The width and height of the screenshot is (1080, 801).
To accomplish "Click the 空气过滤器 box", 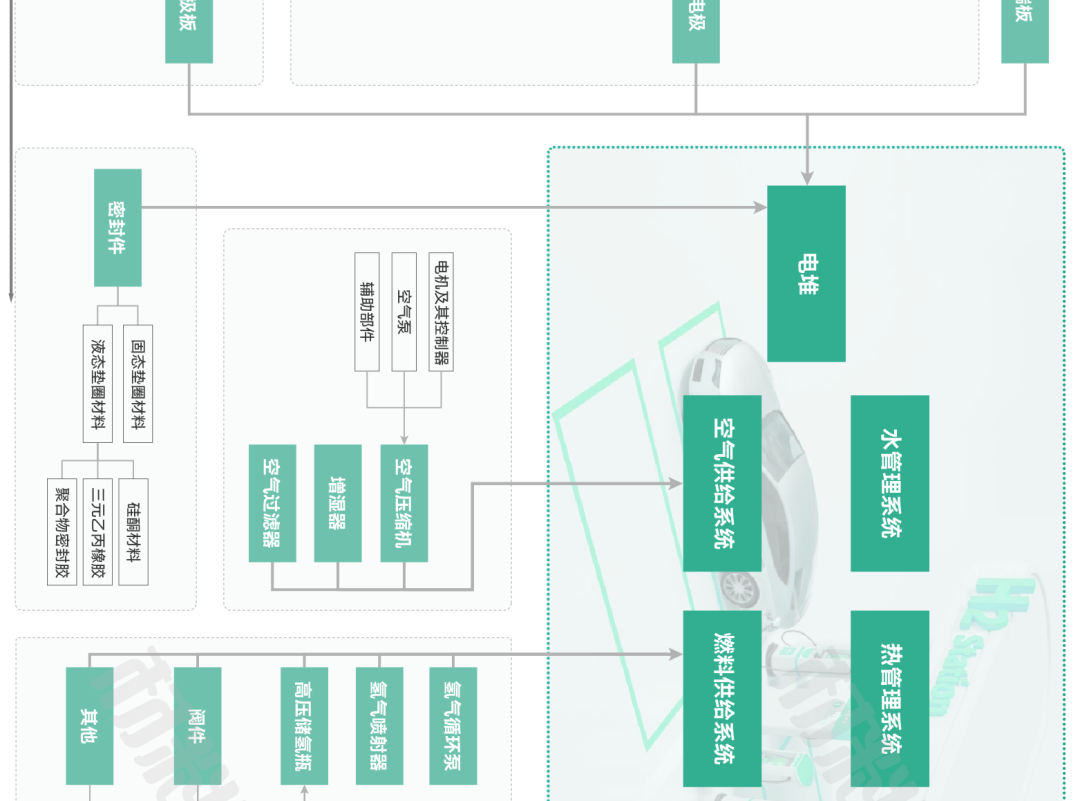I will tap(272, 503).
